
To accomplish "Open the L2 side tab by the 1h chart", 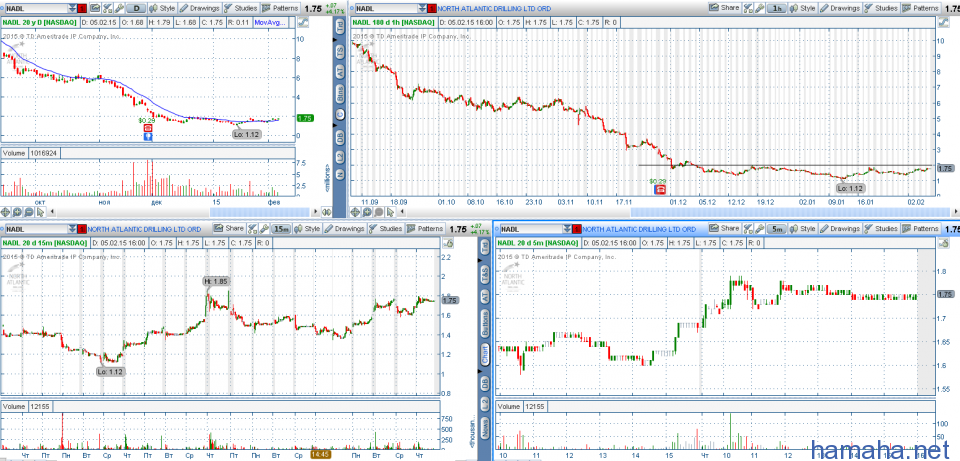I will 340,157.
